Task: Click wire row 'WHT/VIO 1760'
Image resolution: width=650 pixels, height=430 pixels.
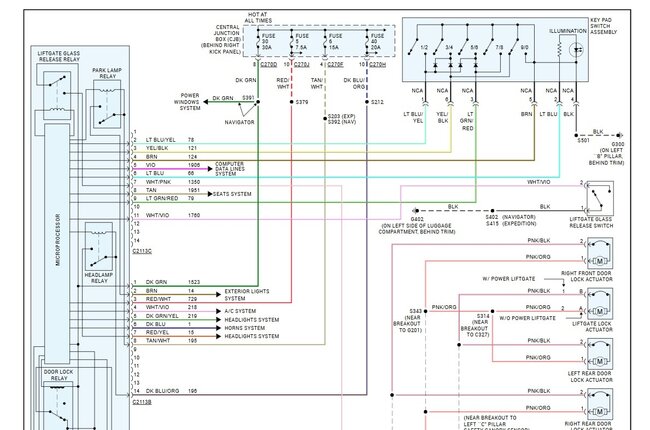Action: (172, 216)
